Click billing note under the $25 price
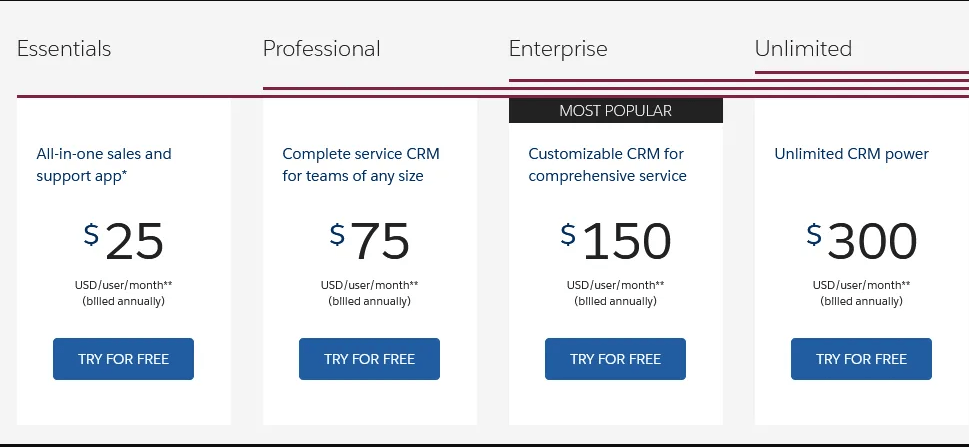969x447 pixels. [x=124, y=301]
